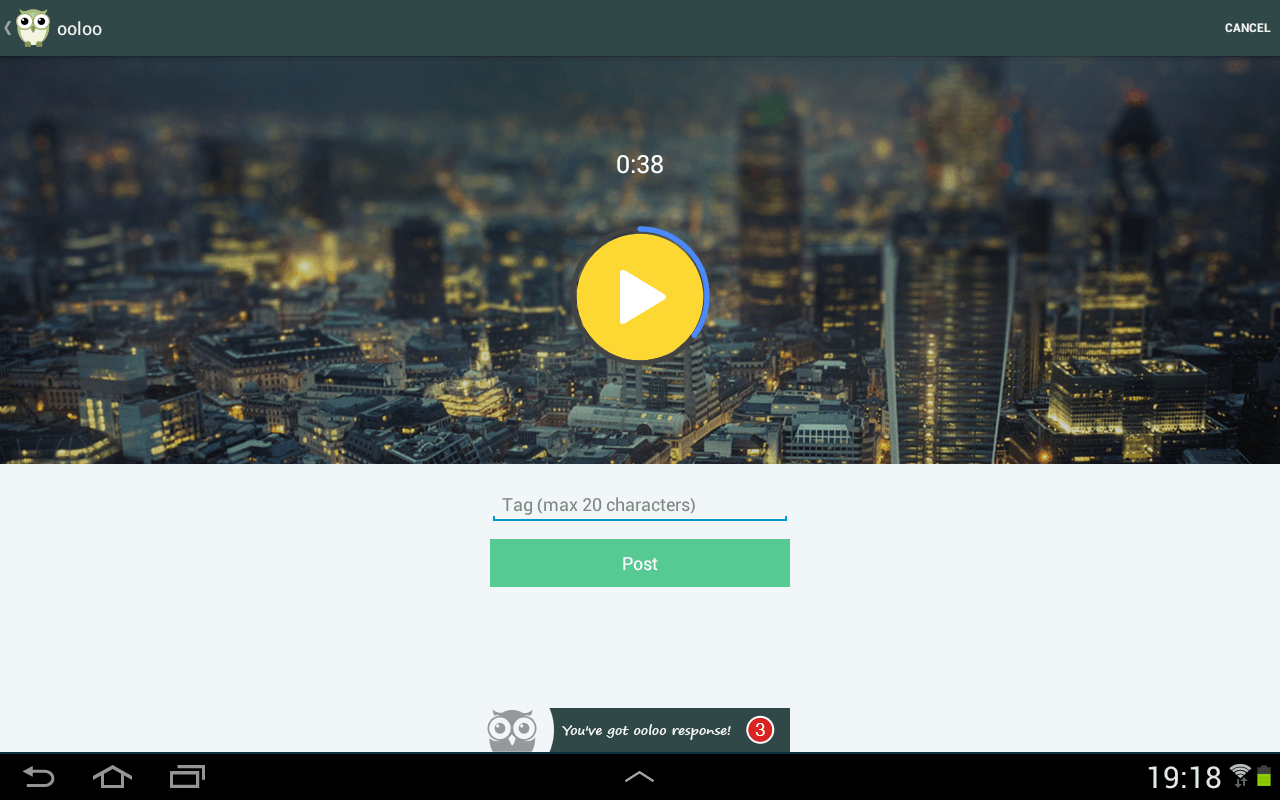Viewport: 1280px width, 800px height.
Task: Open the 19:18 clock in status area
Action: (1184, 777)
